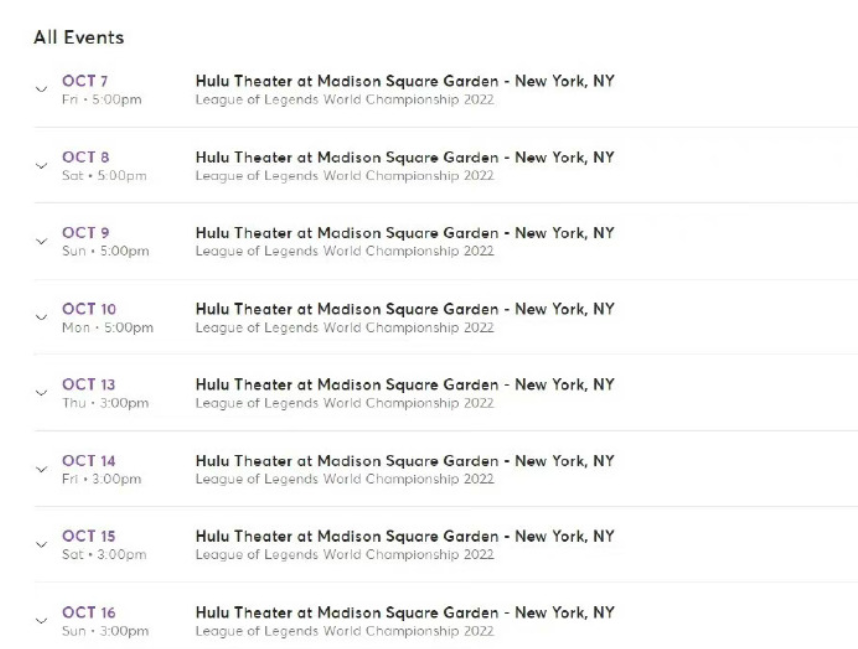This screenshot has width=858, height=649.
Task: Open the OCT 10 Hulu Theater event title
Action: tap(405, 309)
